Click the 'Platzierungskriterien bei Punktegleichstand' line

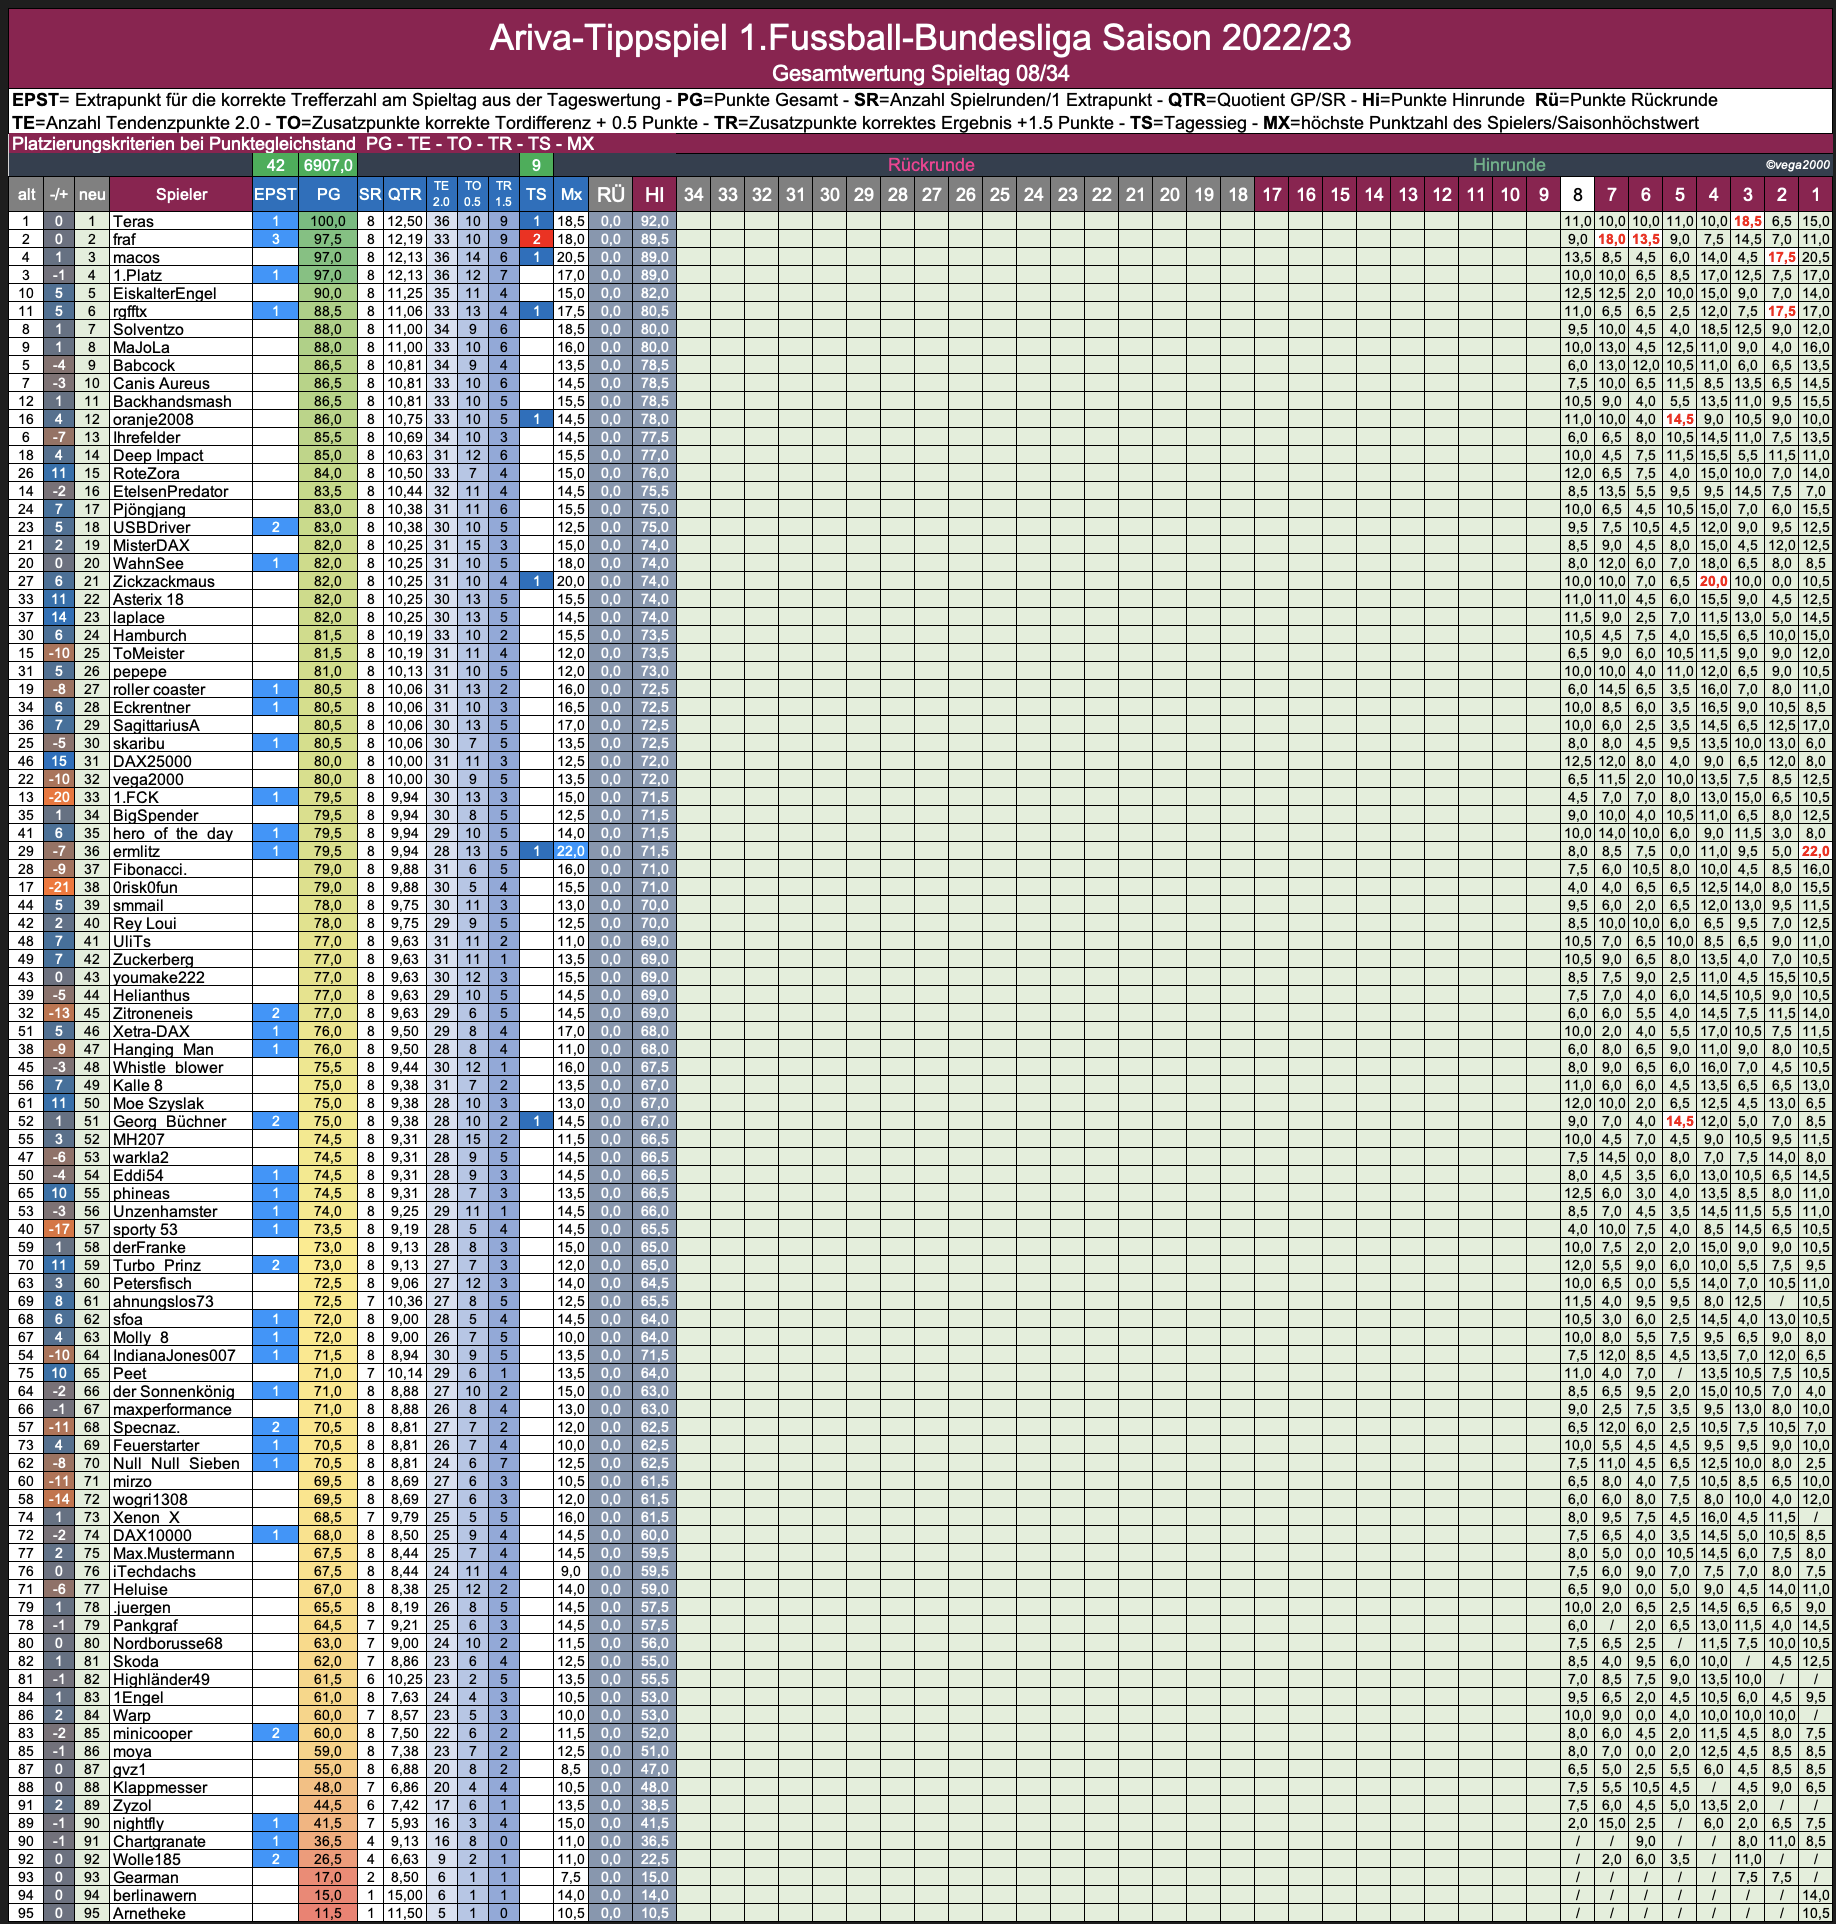pos(302,144)
